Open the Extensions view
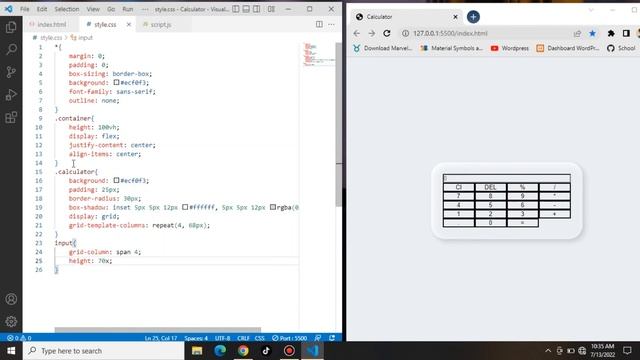Image resolution: width=640 pixels, height=360 pixels. pos(11,118)
